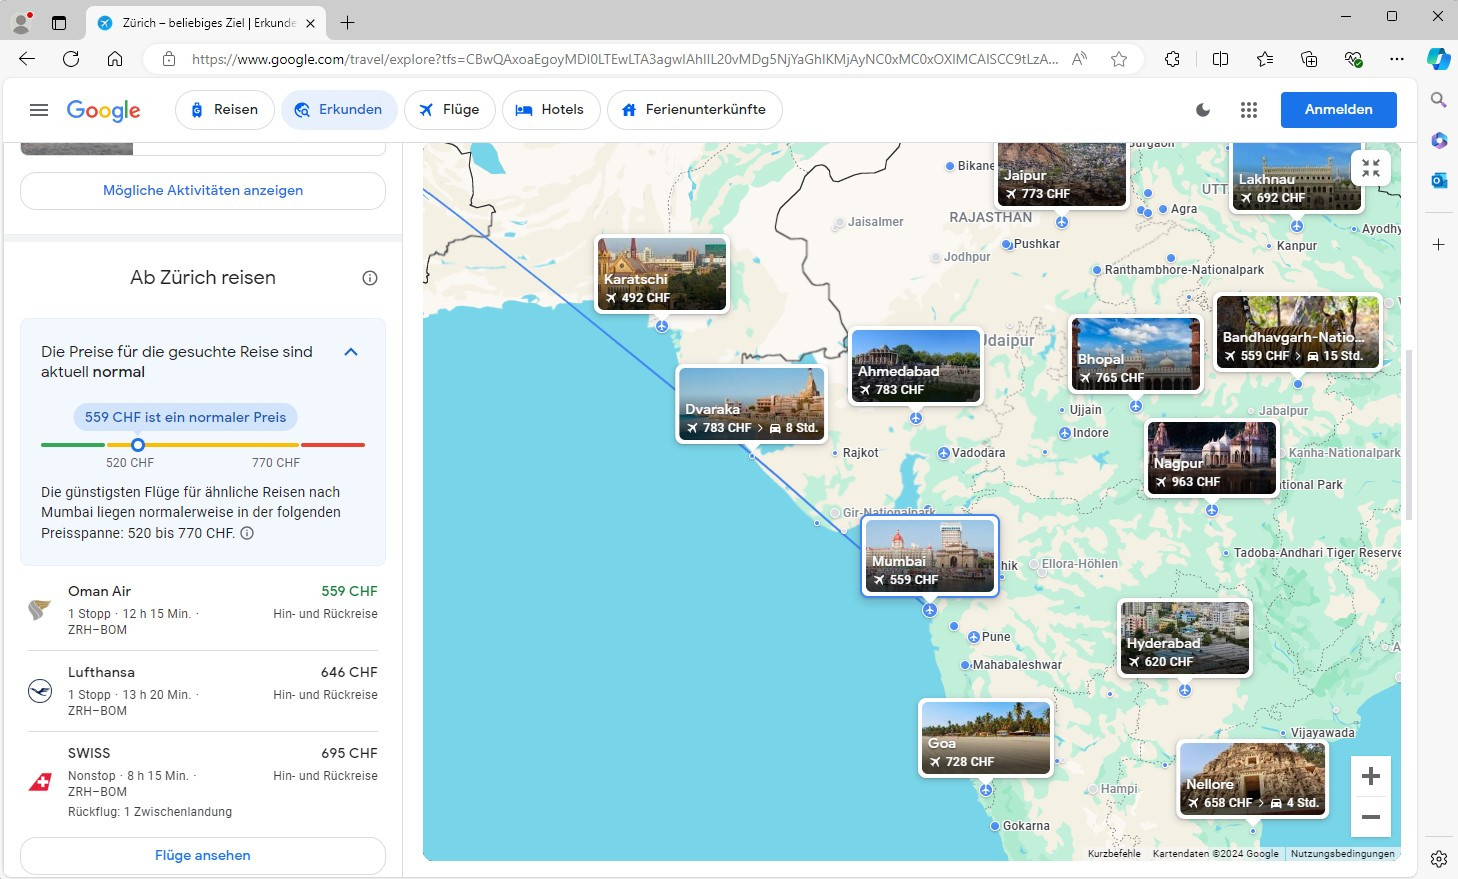
Task: Open the tab actions menu
Action: [x=59, y=22]
